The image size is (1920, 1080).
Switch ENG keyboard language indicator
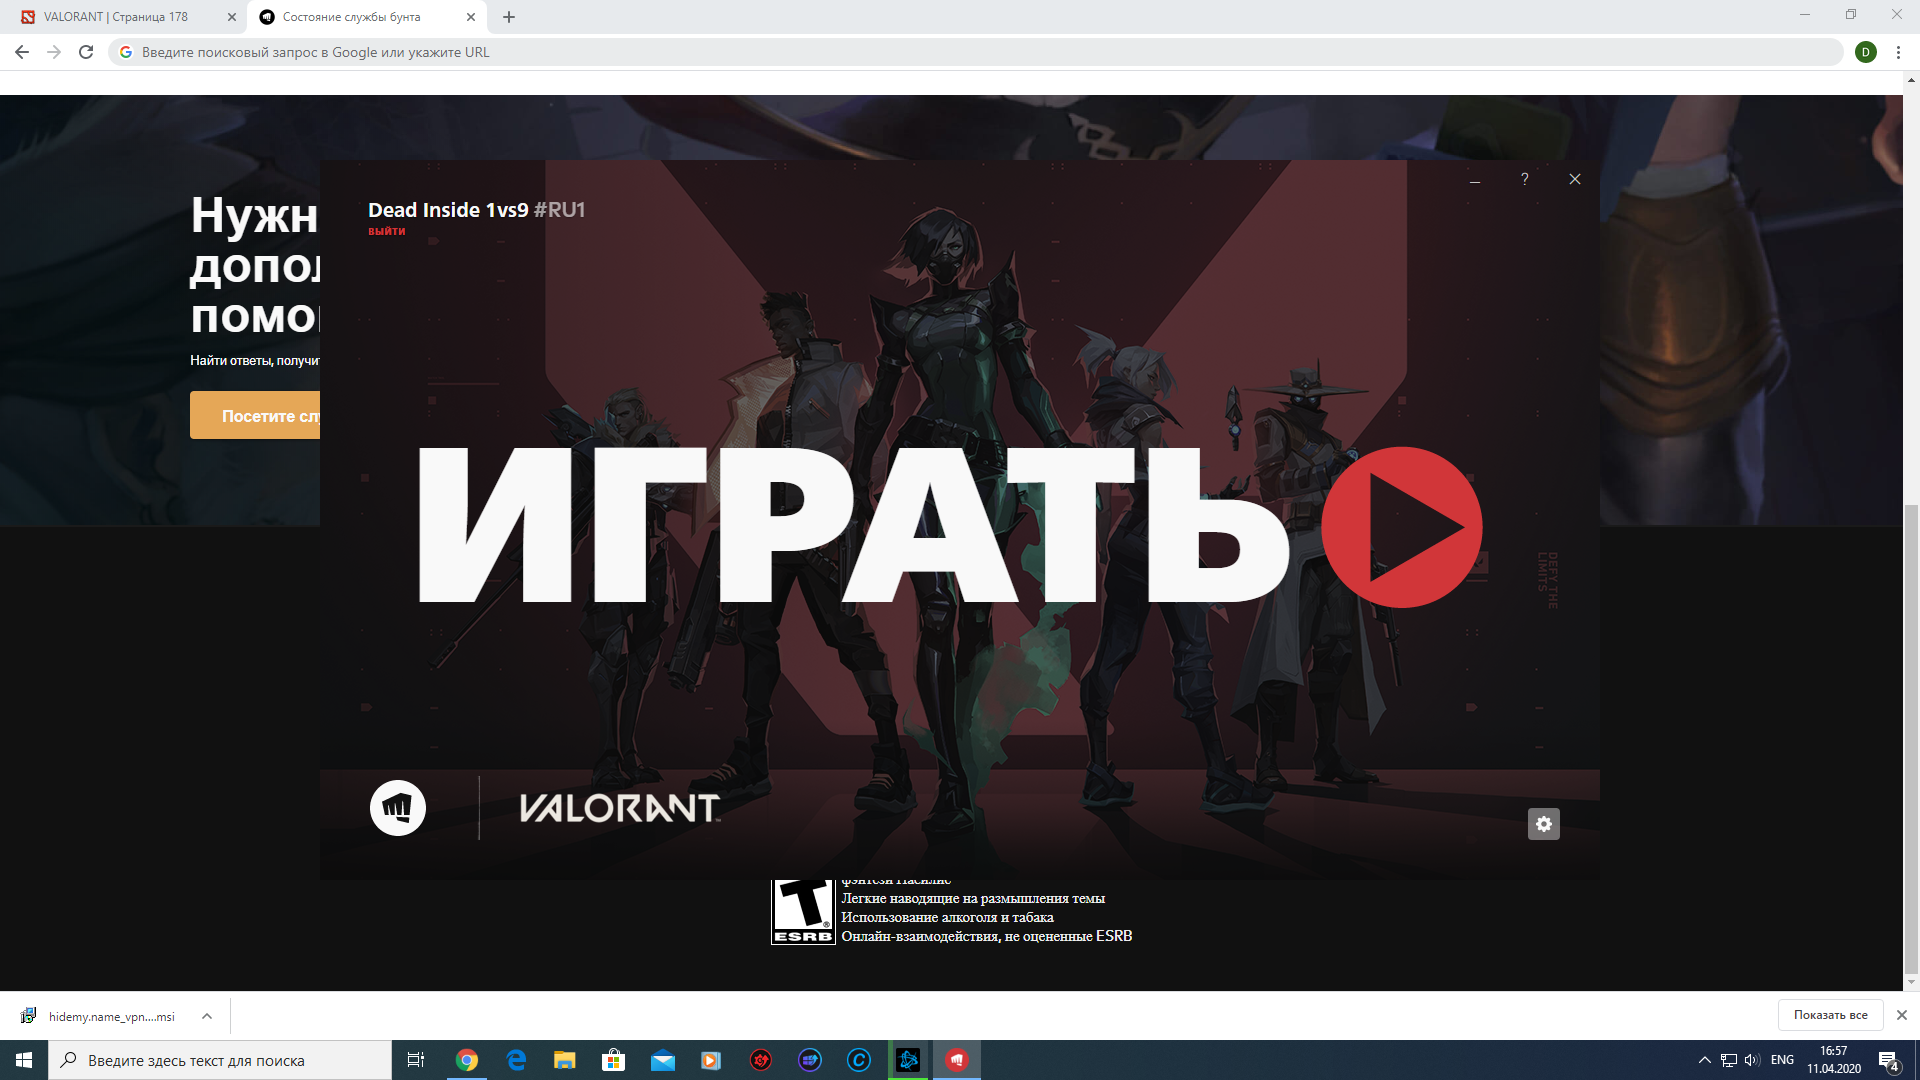click(1782, 1060)
